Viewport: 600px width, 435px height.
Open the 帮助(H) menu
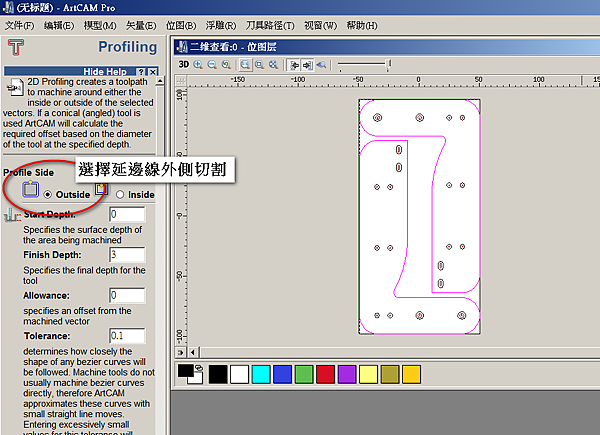362,26
